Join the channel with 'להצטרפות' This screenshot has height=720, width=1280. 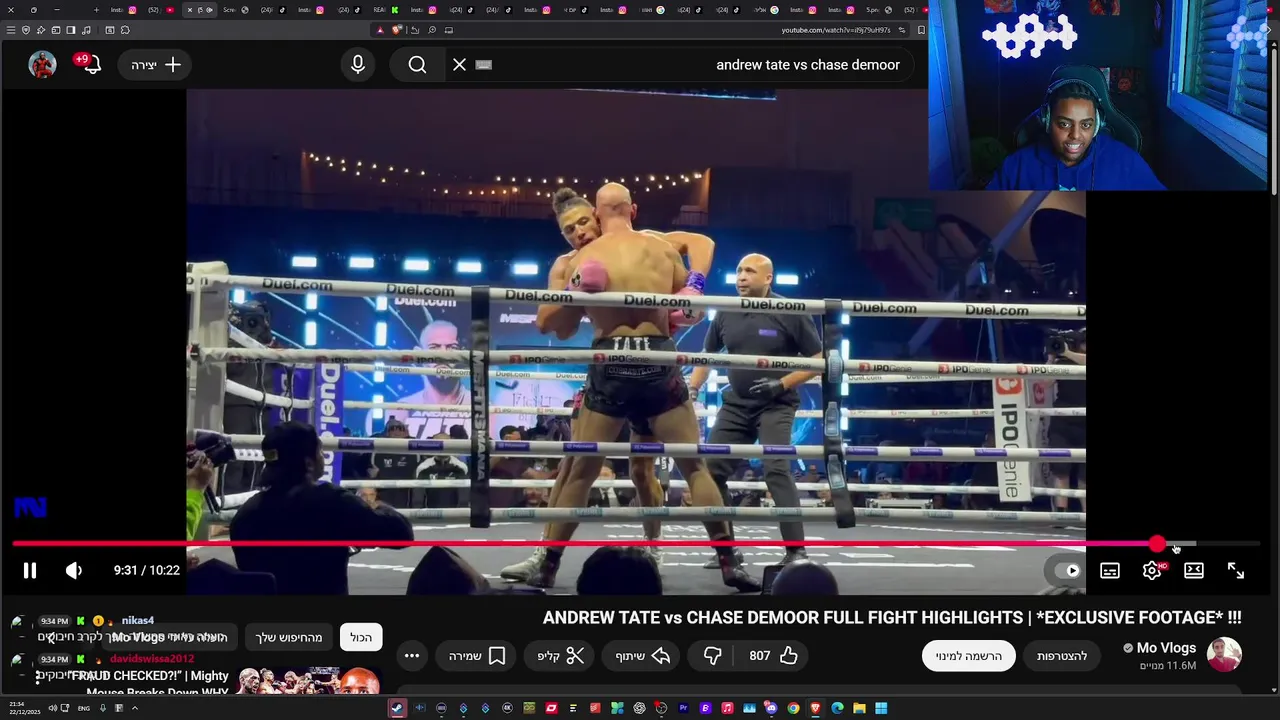pyautogui.click(x=1062, y=656)
